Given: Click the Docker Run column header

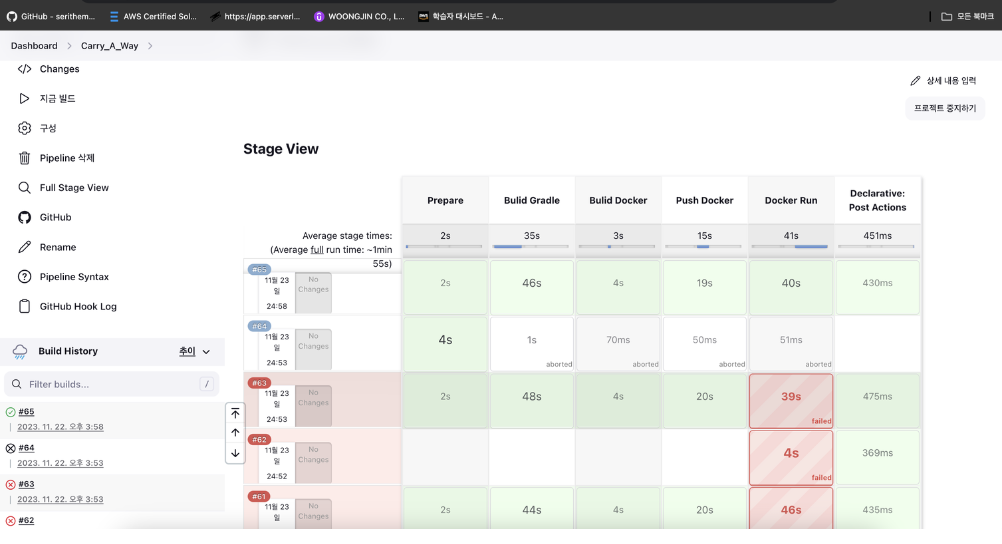Looking at the screenshot, I should (790, 200).
